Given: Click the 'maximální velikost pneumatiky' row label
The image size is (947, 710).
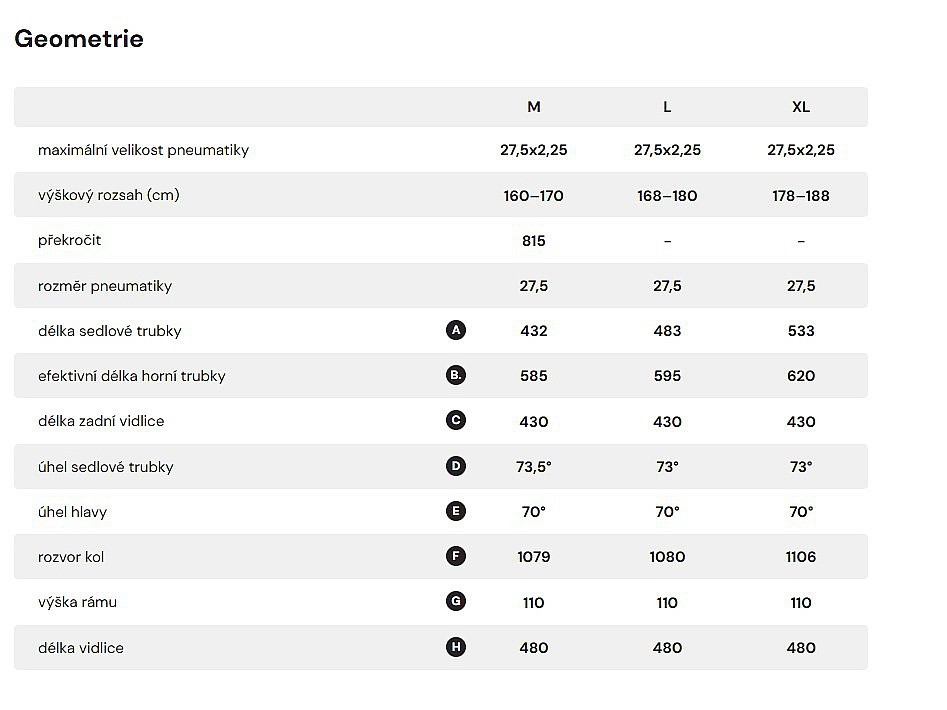Looking at the screenshot, I should [x=143, y=150].
